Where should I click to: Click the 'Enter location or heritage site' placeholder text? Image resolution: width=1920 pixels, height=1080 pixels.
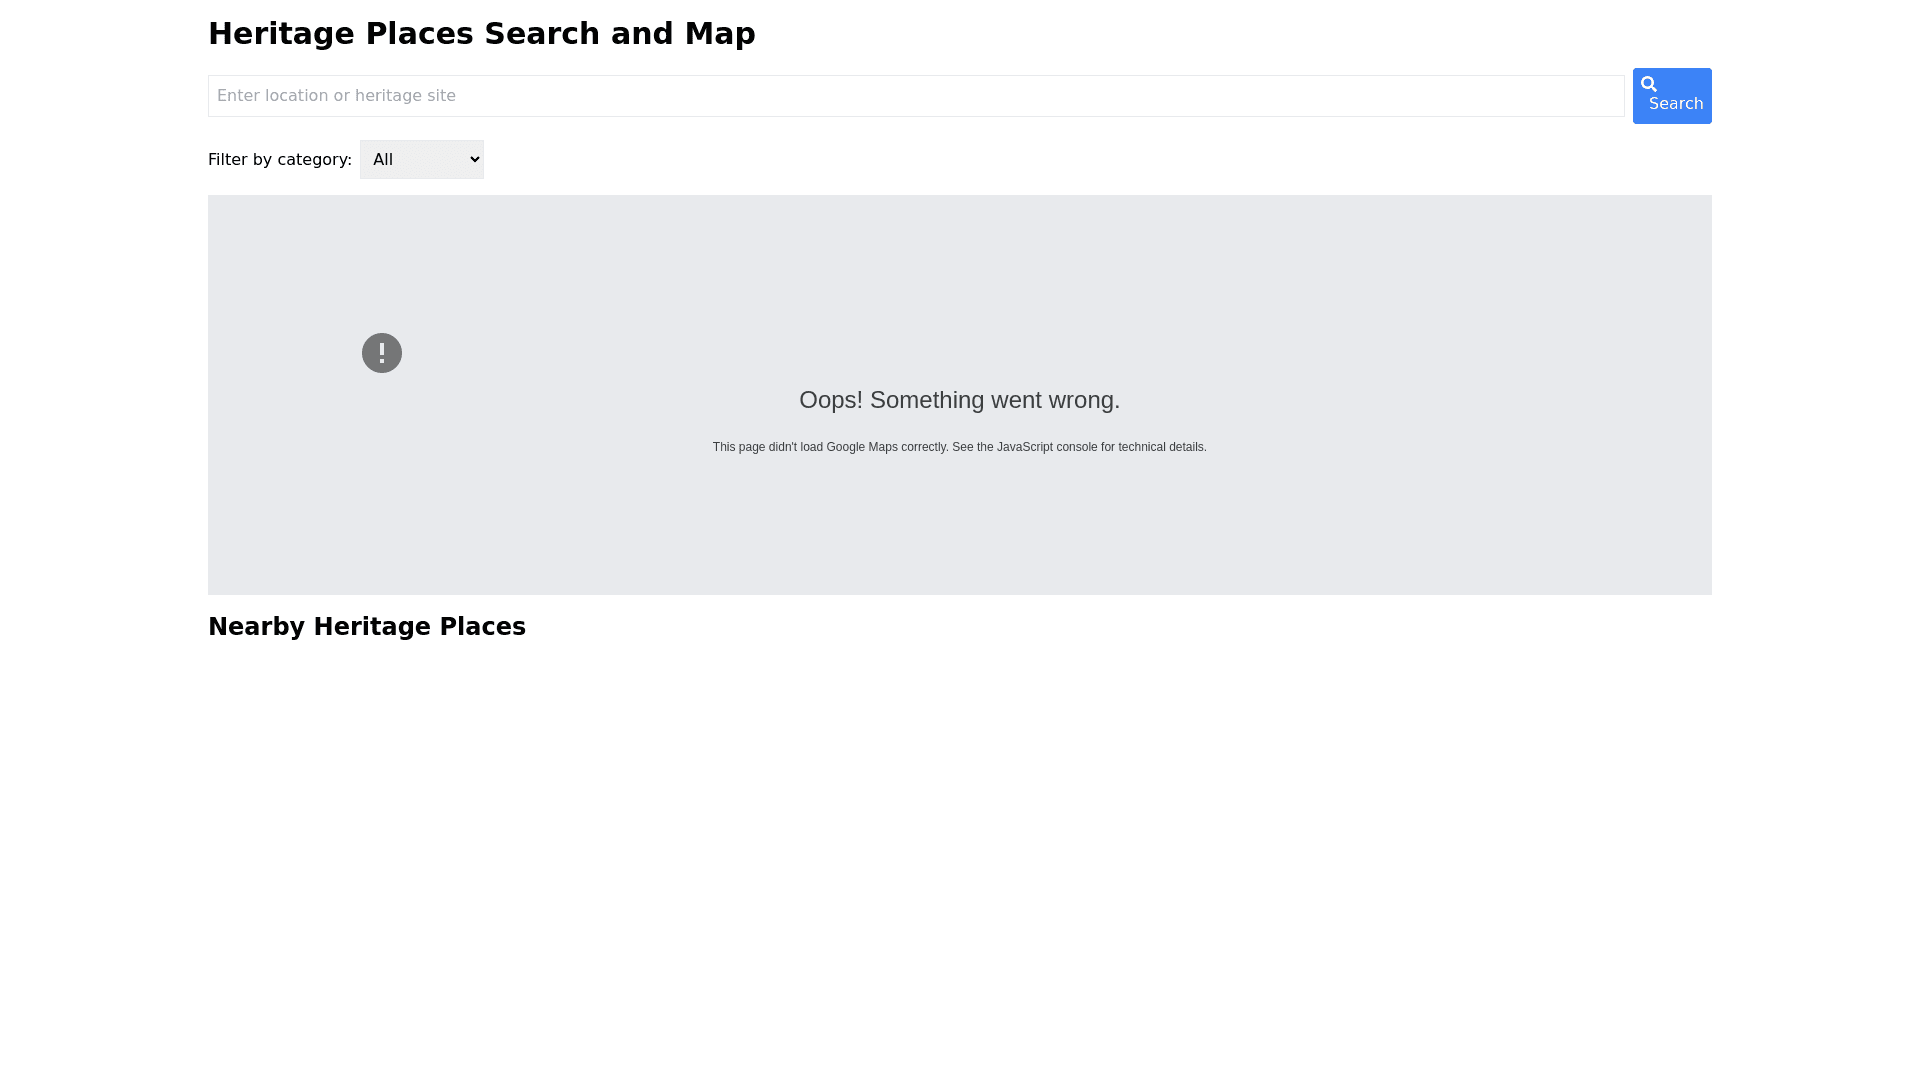pyautogui.click(x=336, y=96)
